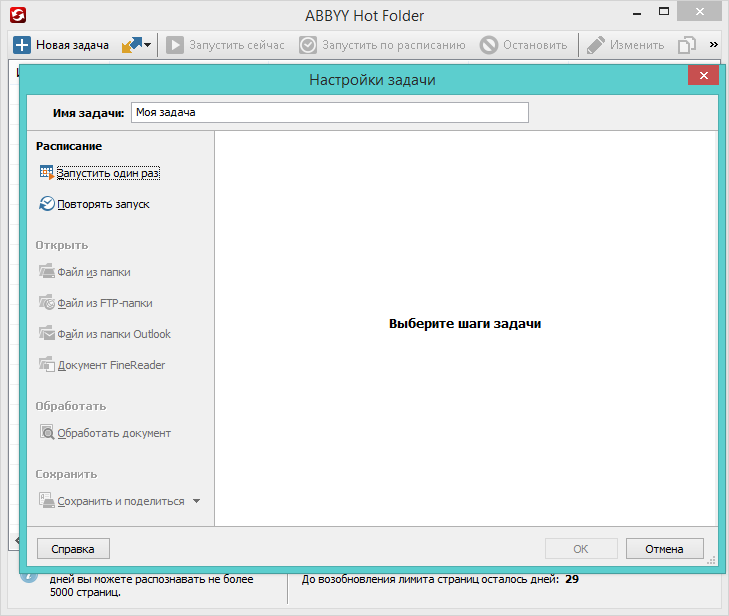Click the Outlook mail folder icon
The image size is (729, 616).
pos(46,333)
